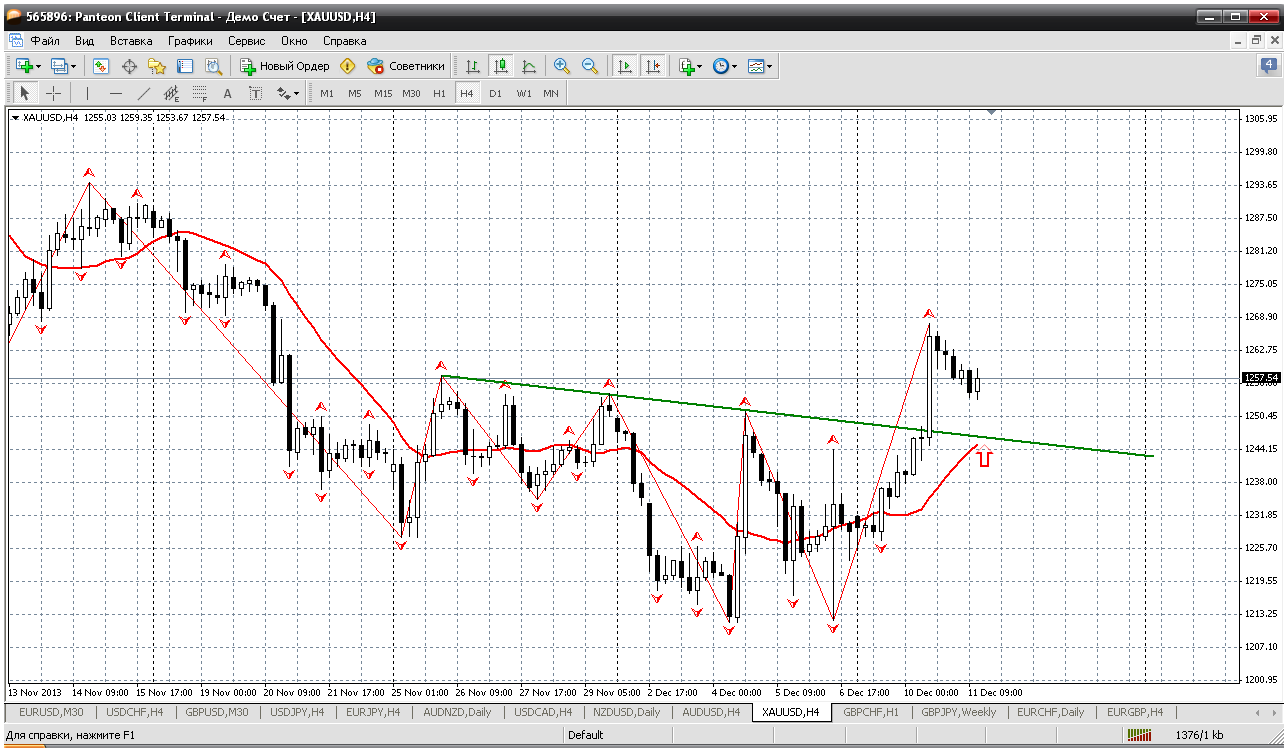1288x748 pixels.
Task: Open the AUDNZD,Daily chart tab
Action: pyautogui.click(x=458, y=712)
